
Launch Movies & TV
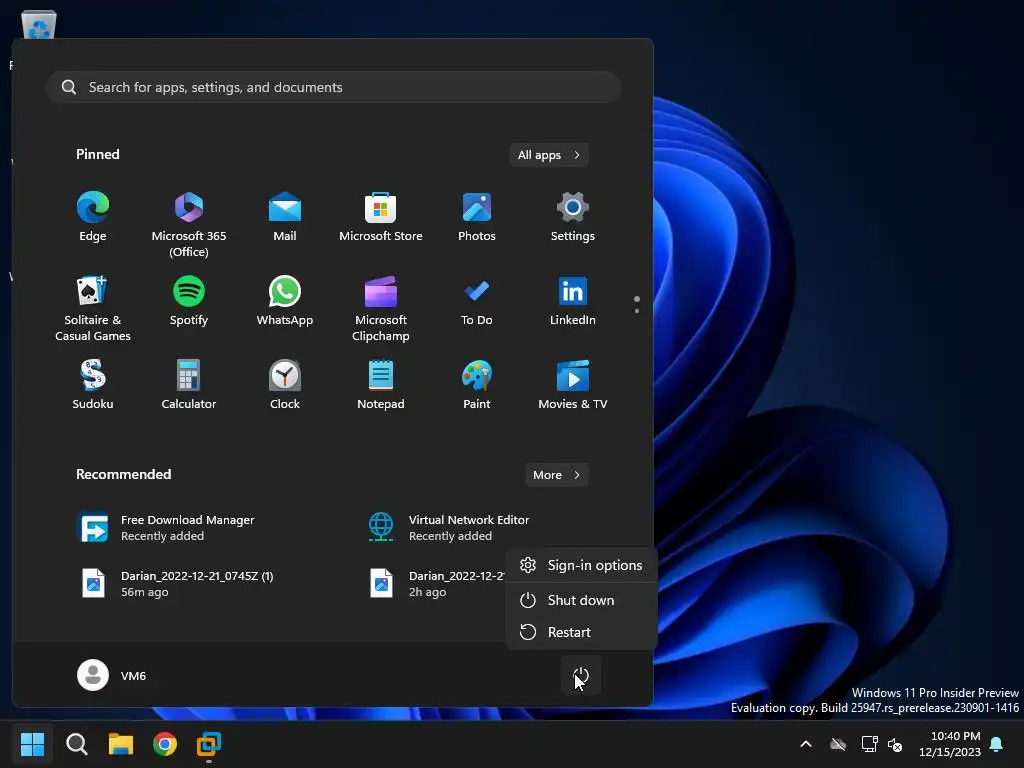coord(573,385)
